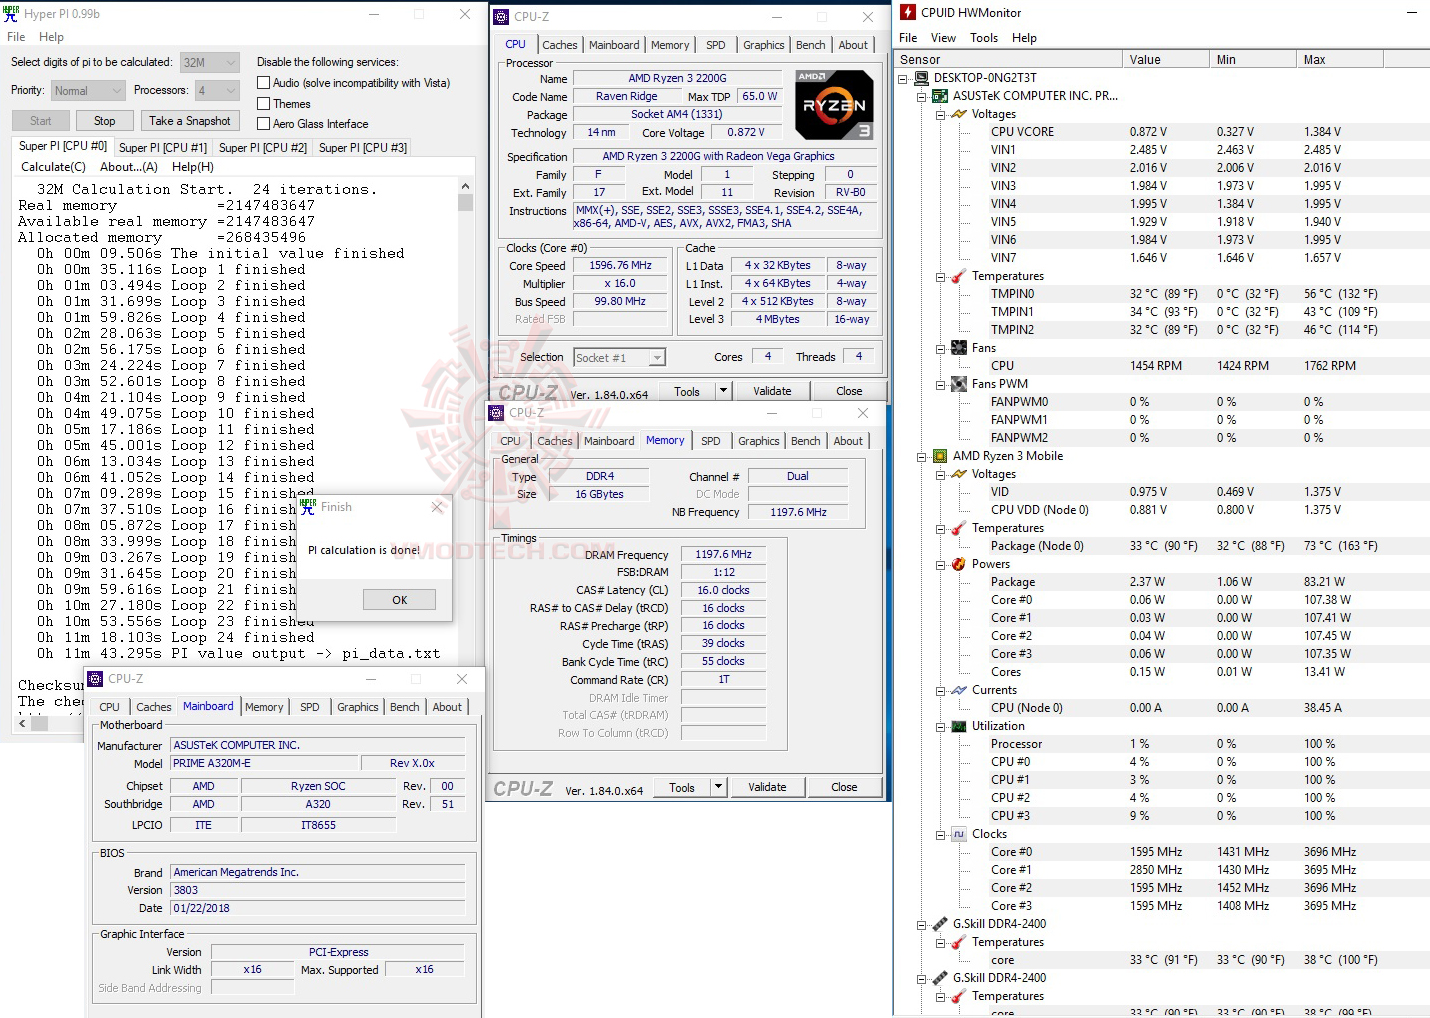This screenshot has height=1018, width=1430.
Task: Check the Themes checkbox in Hyper PI
Action: [x=264, y=103]
